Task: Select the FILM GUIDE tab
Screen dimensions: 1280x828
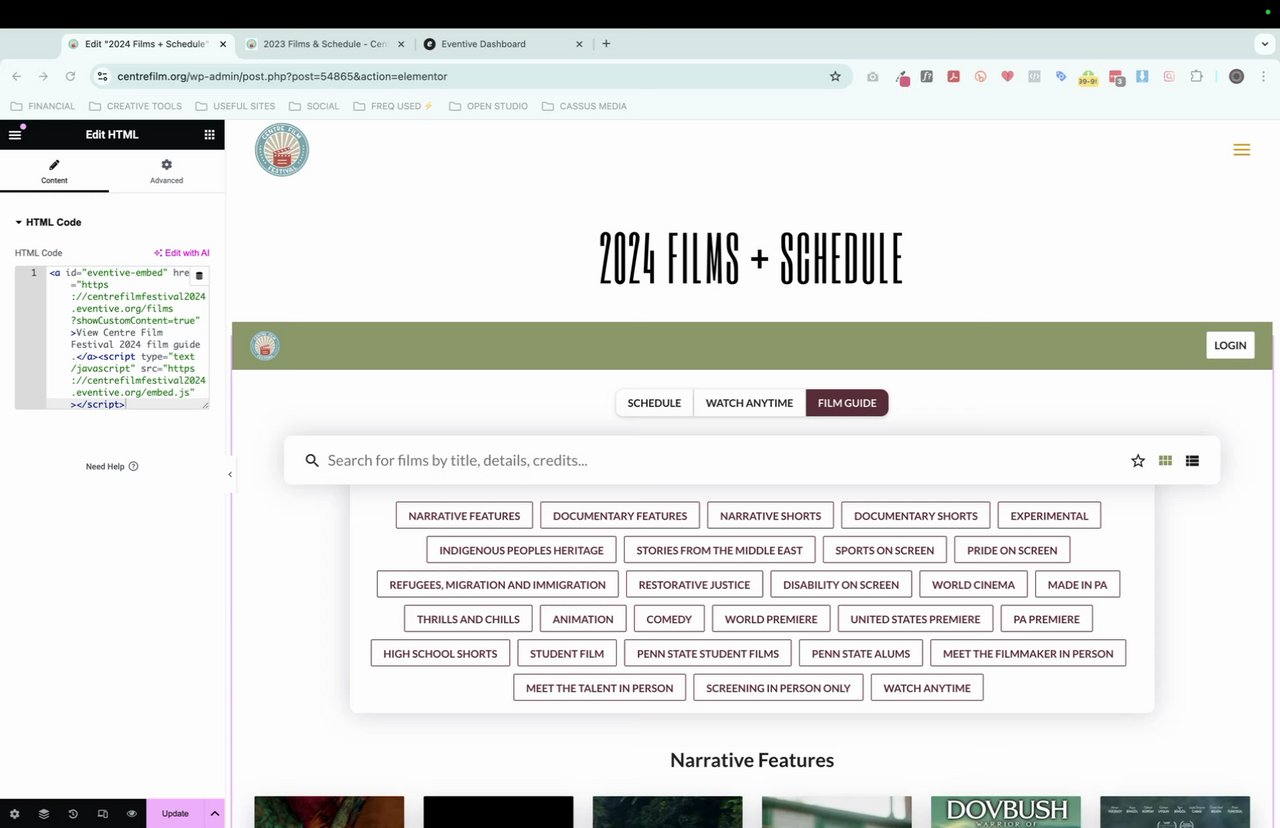Action: 847,403
